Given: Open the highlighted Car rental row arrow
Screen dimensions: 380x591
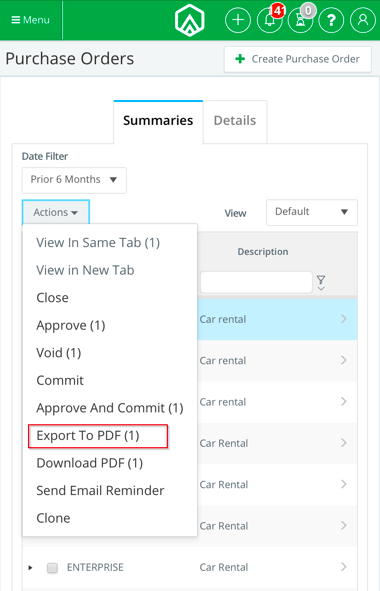Looking at the screenshot, I should [344, 319].
